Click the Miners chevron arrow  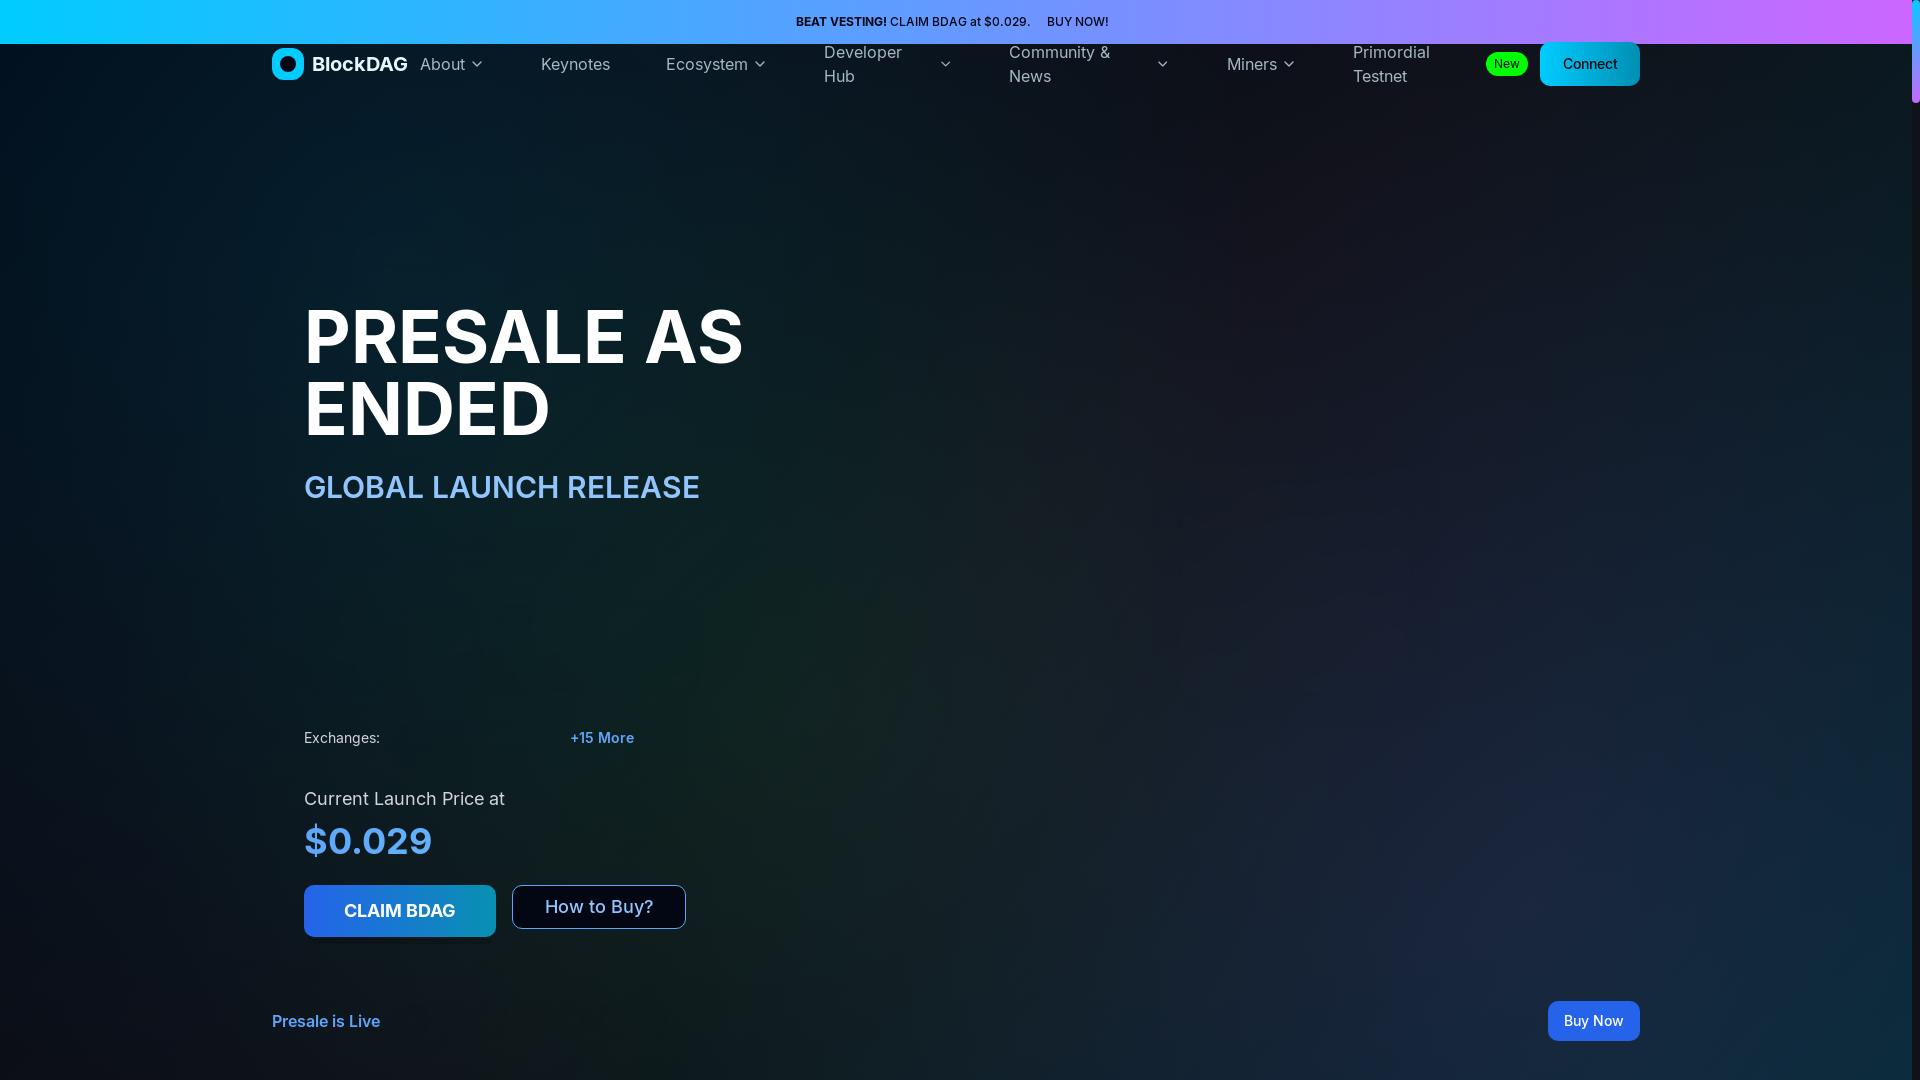[x=1289, y=64]
